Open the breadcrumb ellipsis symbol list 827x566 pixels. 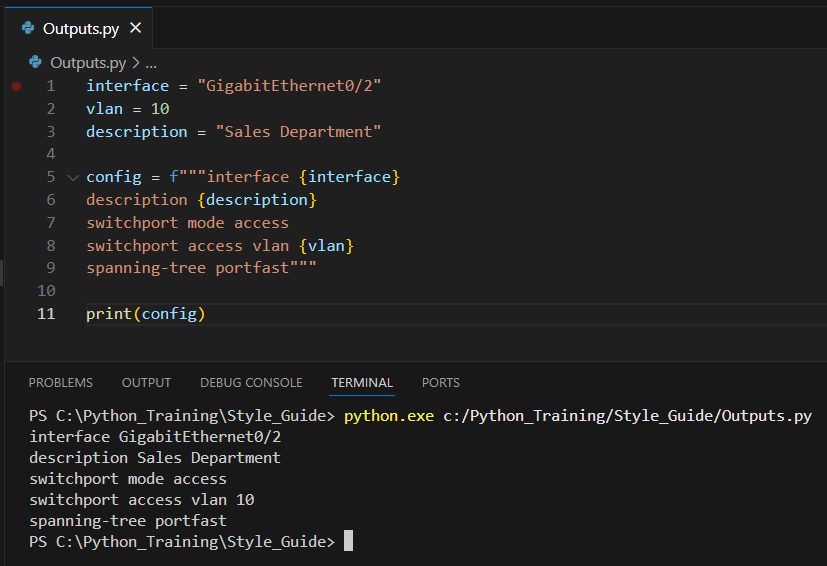[x=151, y=64]
